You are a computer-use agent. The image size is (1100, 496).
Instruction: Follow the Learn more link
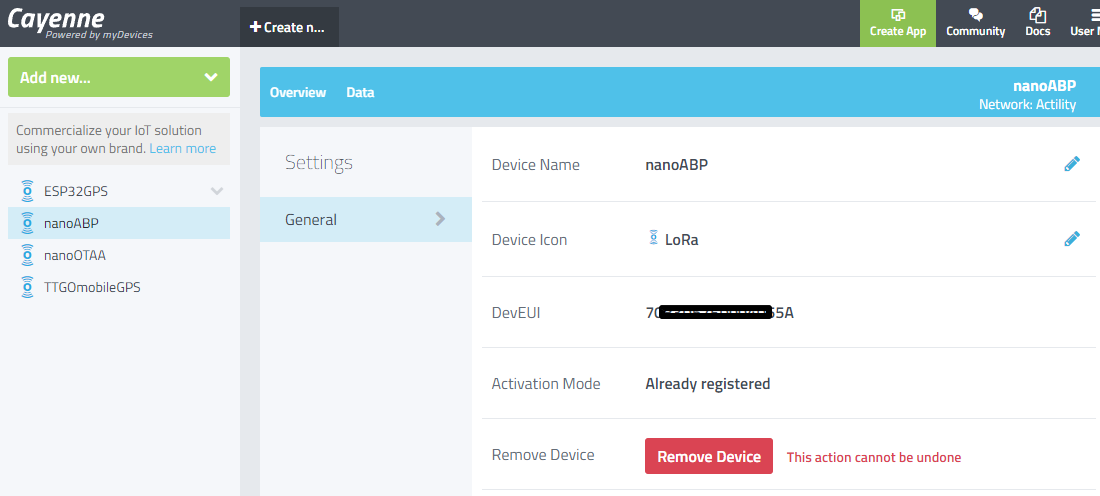click(182, 149)
